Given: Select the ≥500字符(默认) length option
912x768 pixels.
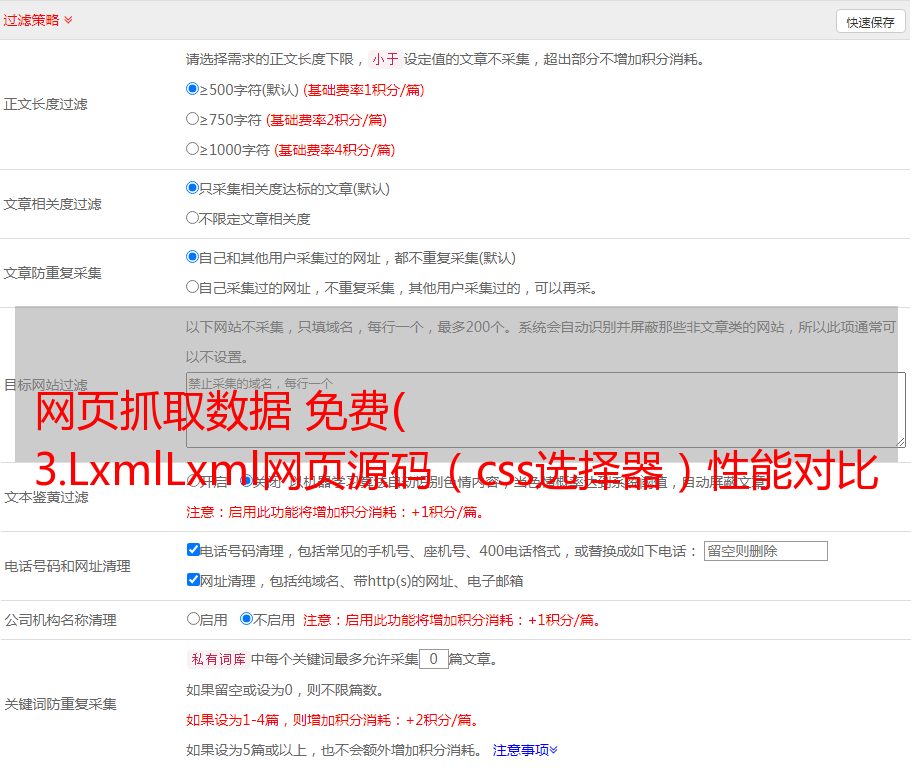Looking at the screenshot, I should click(192, 88).
